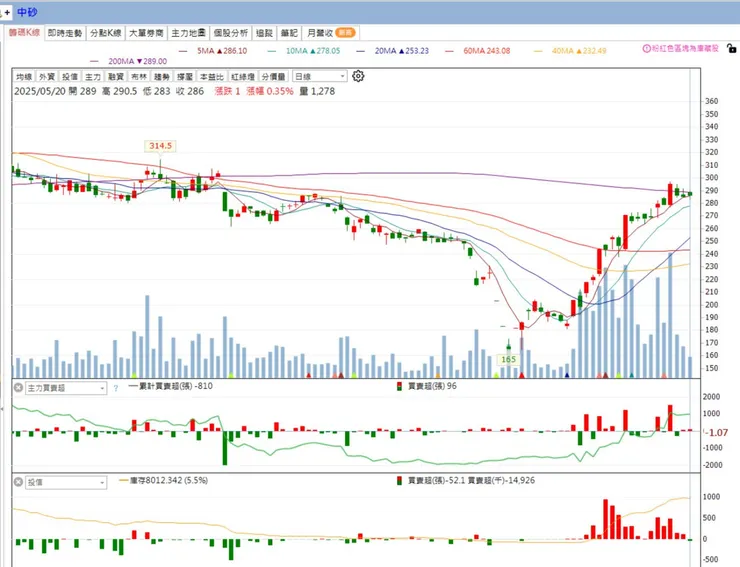This screenshot has width=740, height=567.
Task: Click the 庫存8012.342 (5.5%) legend
Action: coord(164,481)
